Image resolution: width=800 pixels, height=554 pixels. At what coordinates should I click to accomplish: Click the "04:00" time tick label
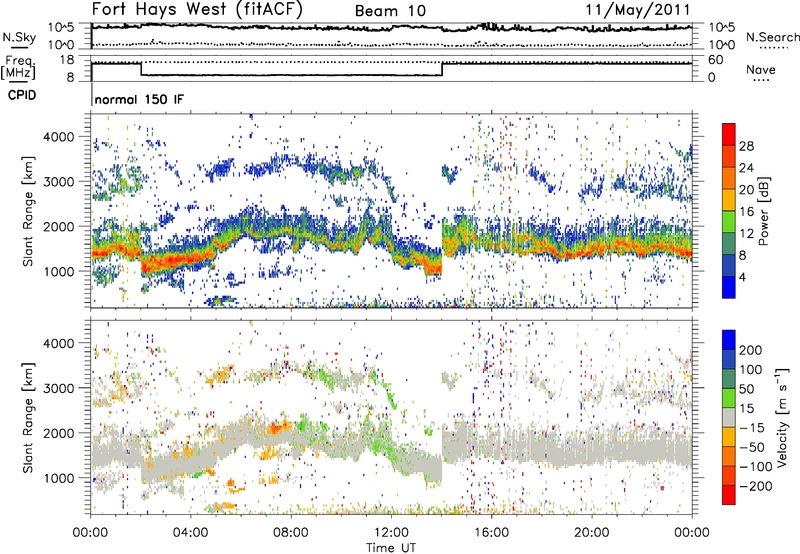(x=190, y=533)
